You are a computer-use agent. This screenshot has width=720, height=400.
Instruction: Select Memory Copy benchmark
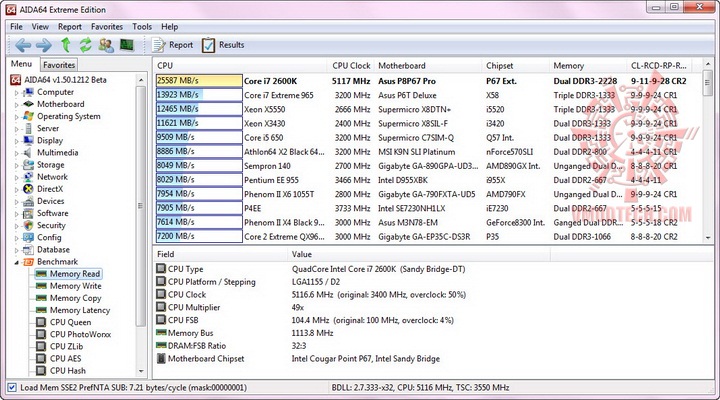coord(75,298)
